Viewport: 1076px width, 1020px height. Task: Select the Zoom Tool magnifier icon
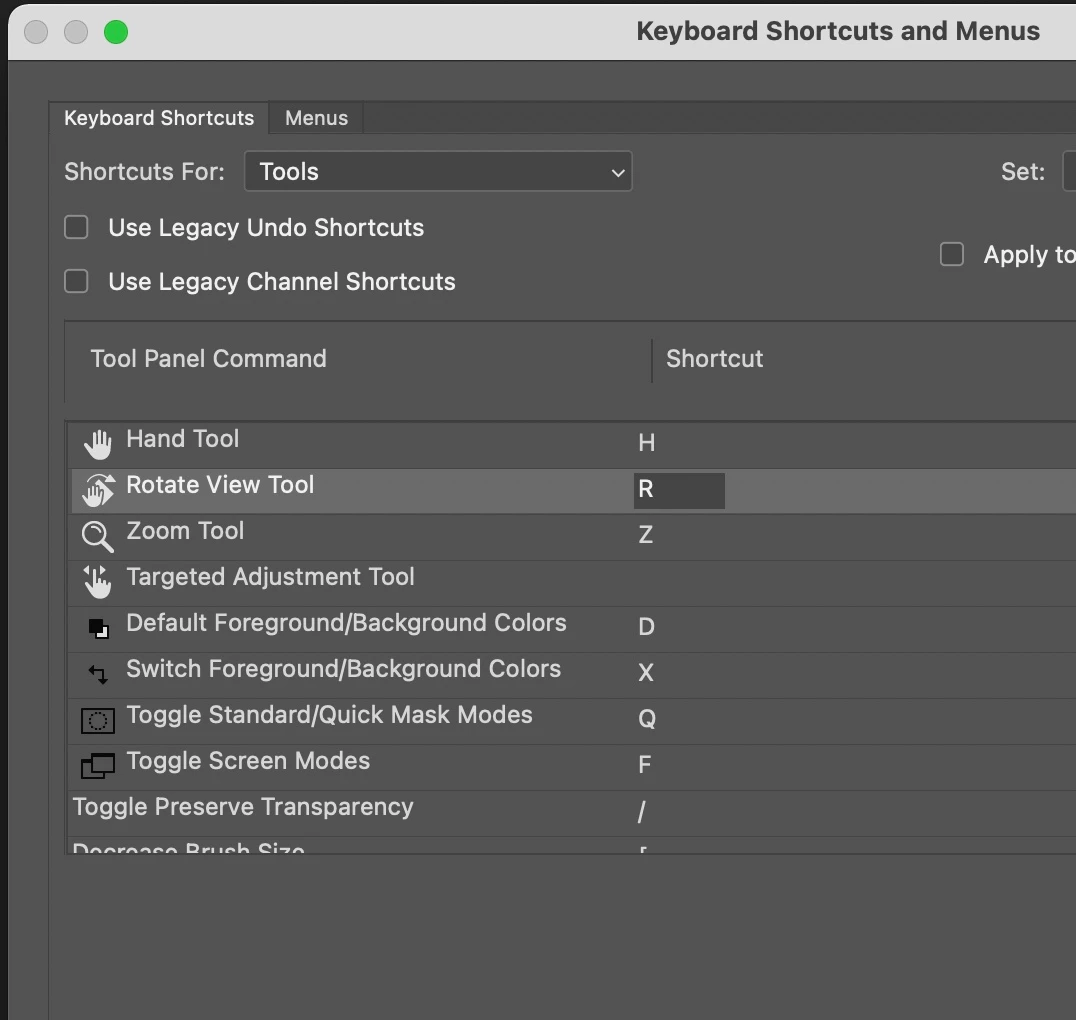point(97,536)
